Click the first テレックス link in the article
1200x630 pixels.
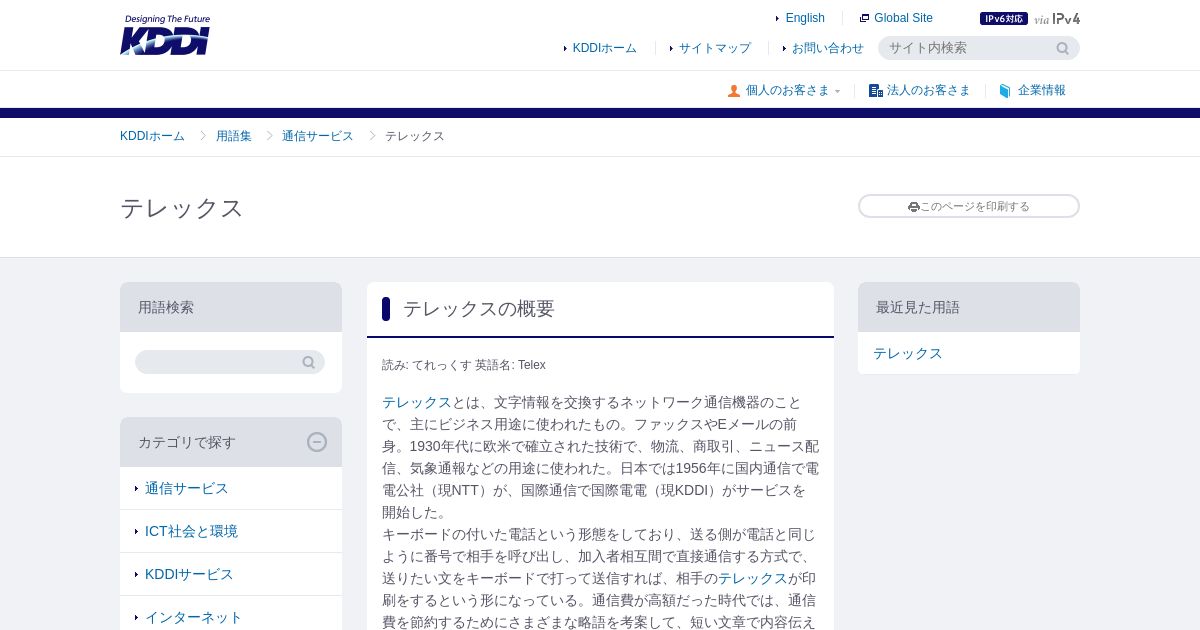(417, 402)
